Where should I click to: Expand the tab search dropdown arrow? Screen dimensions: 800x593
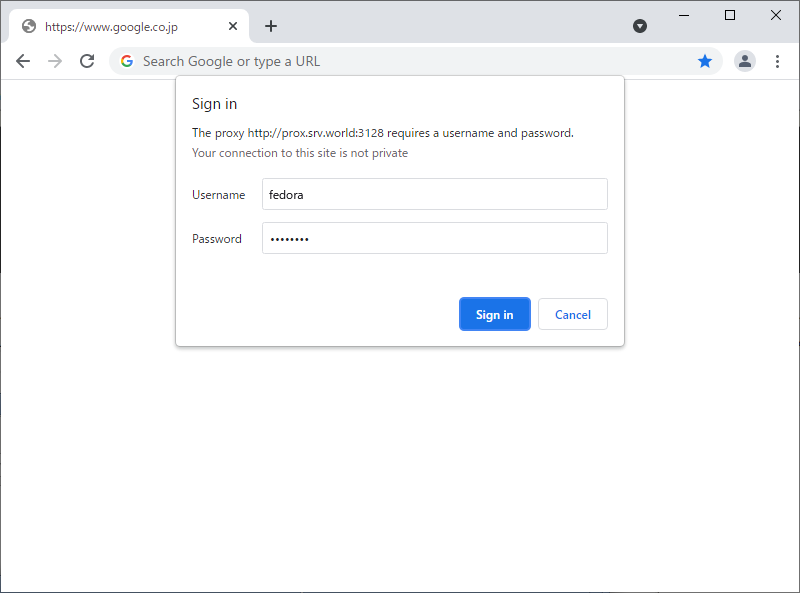click(x=640, y=26)
